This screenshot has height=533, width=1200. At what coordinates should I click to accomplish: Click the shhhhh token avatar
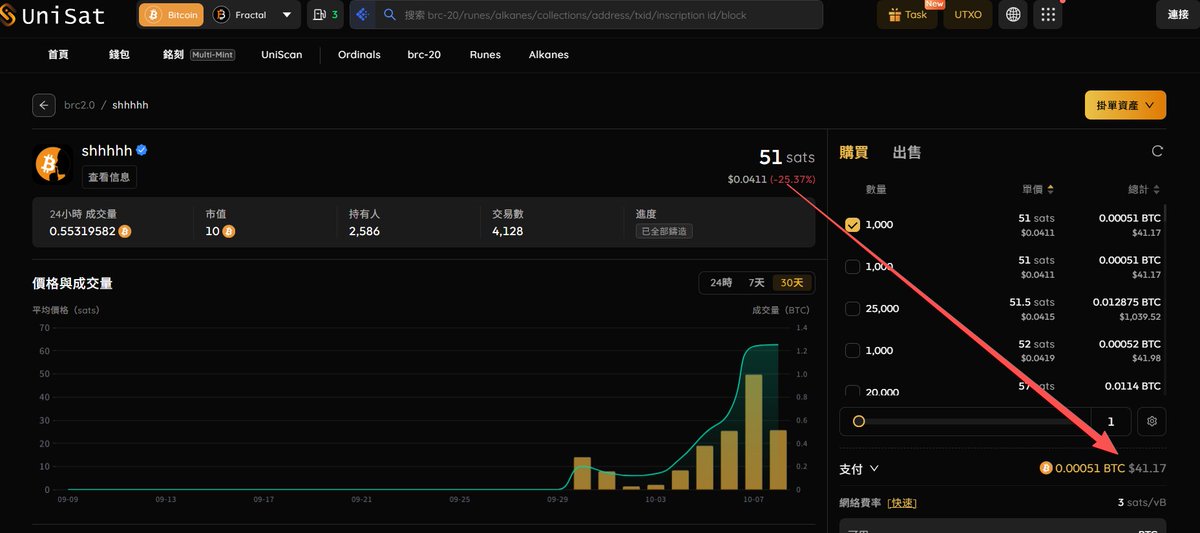click(51, 163)
